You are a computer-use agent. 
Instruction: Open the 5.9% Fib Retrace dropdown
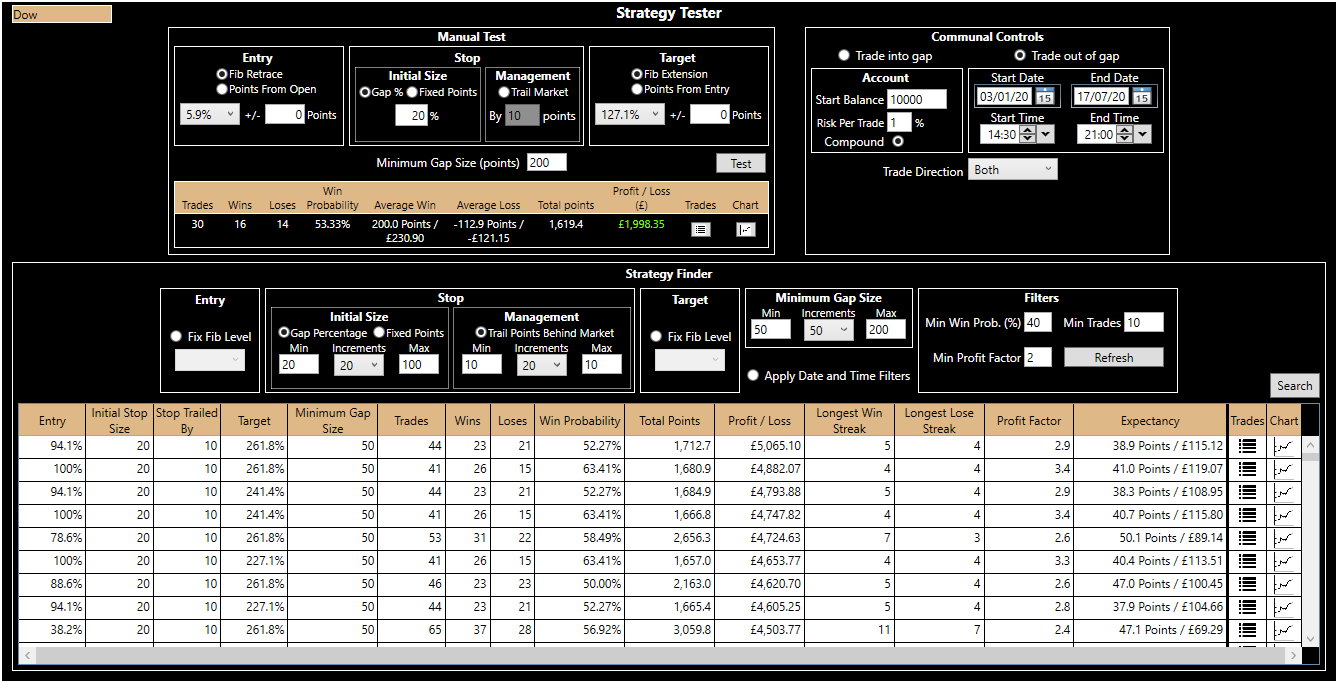[x=210, y=115]
